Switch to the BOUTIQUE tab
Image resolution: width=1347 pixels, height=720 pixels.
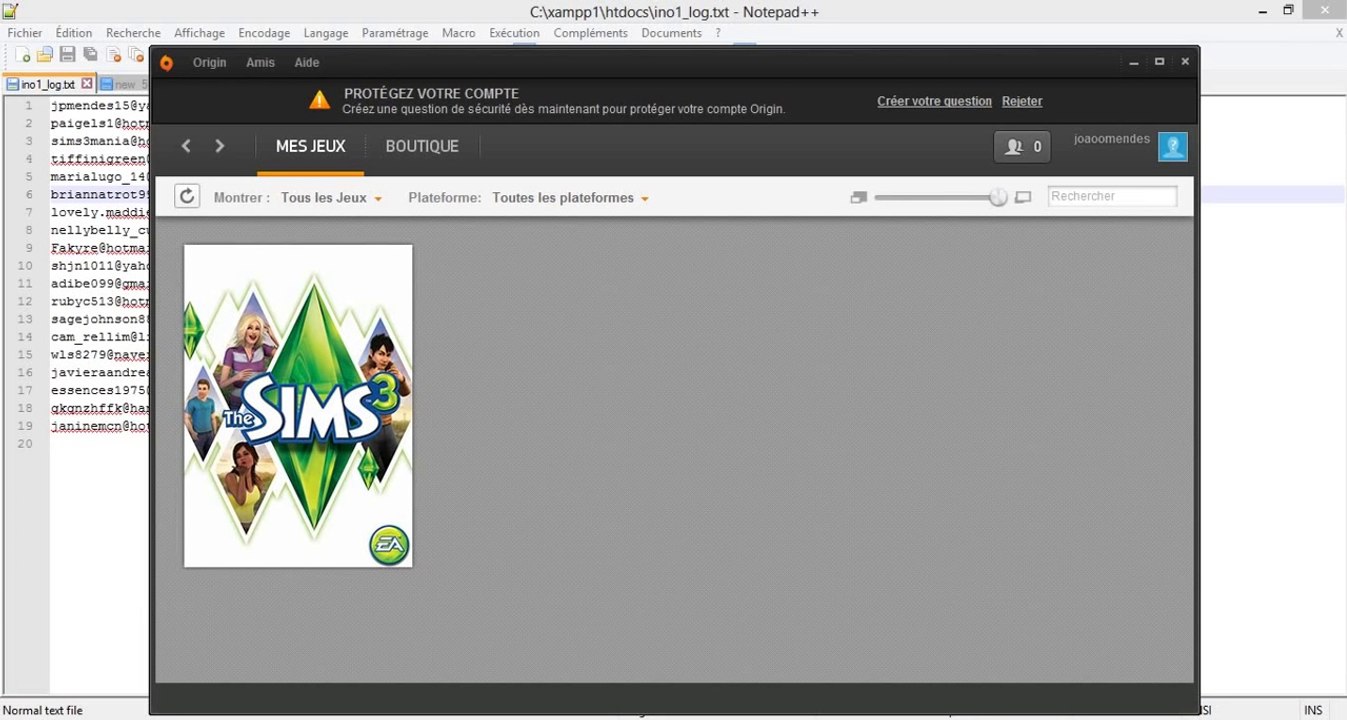pos(422,146)
